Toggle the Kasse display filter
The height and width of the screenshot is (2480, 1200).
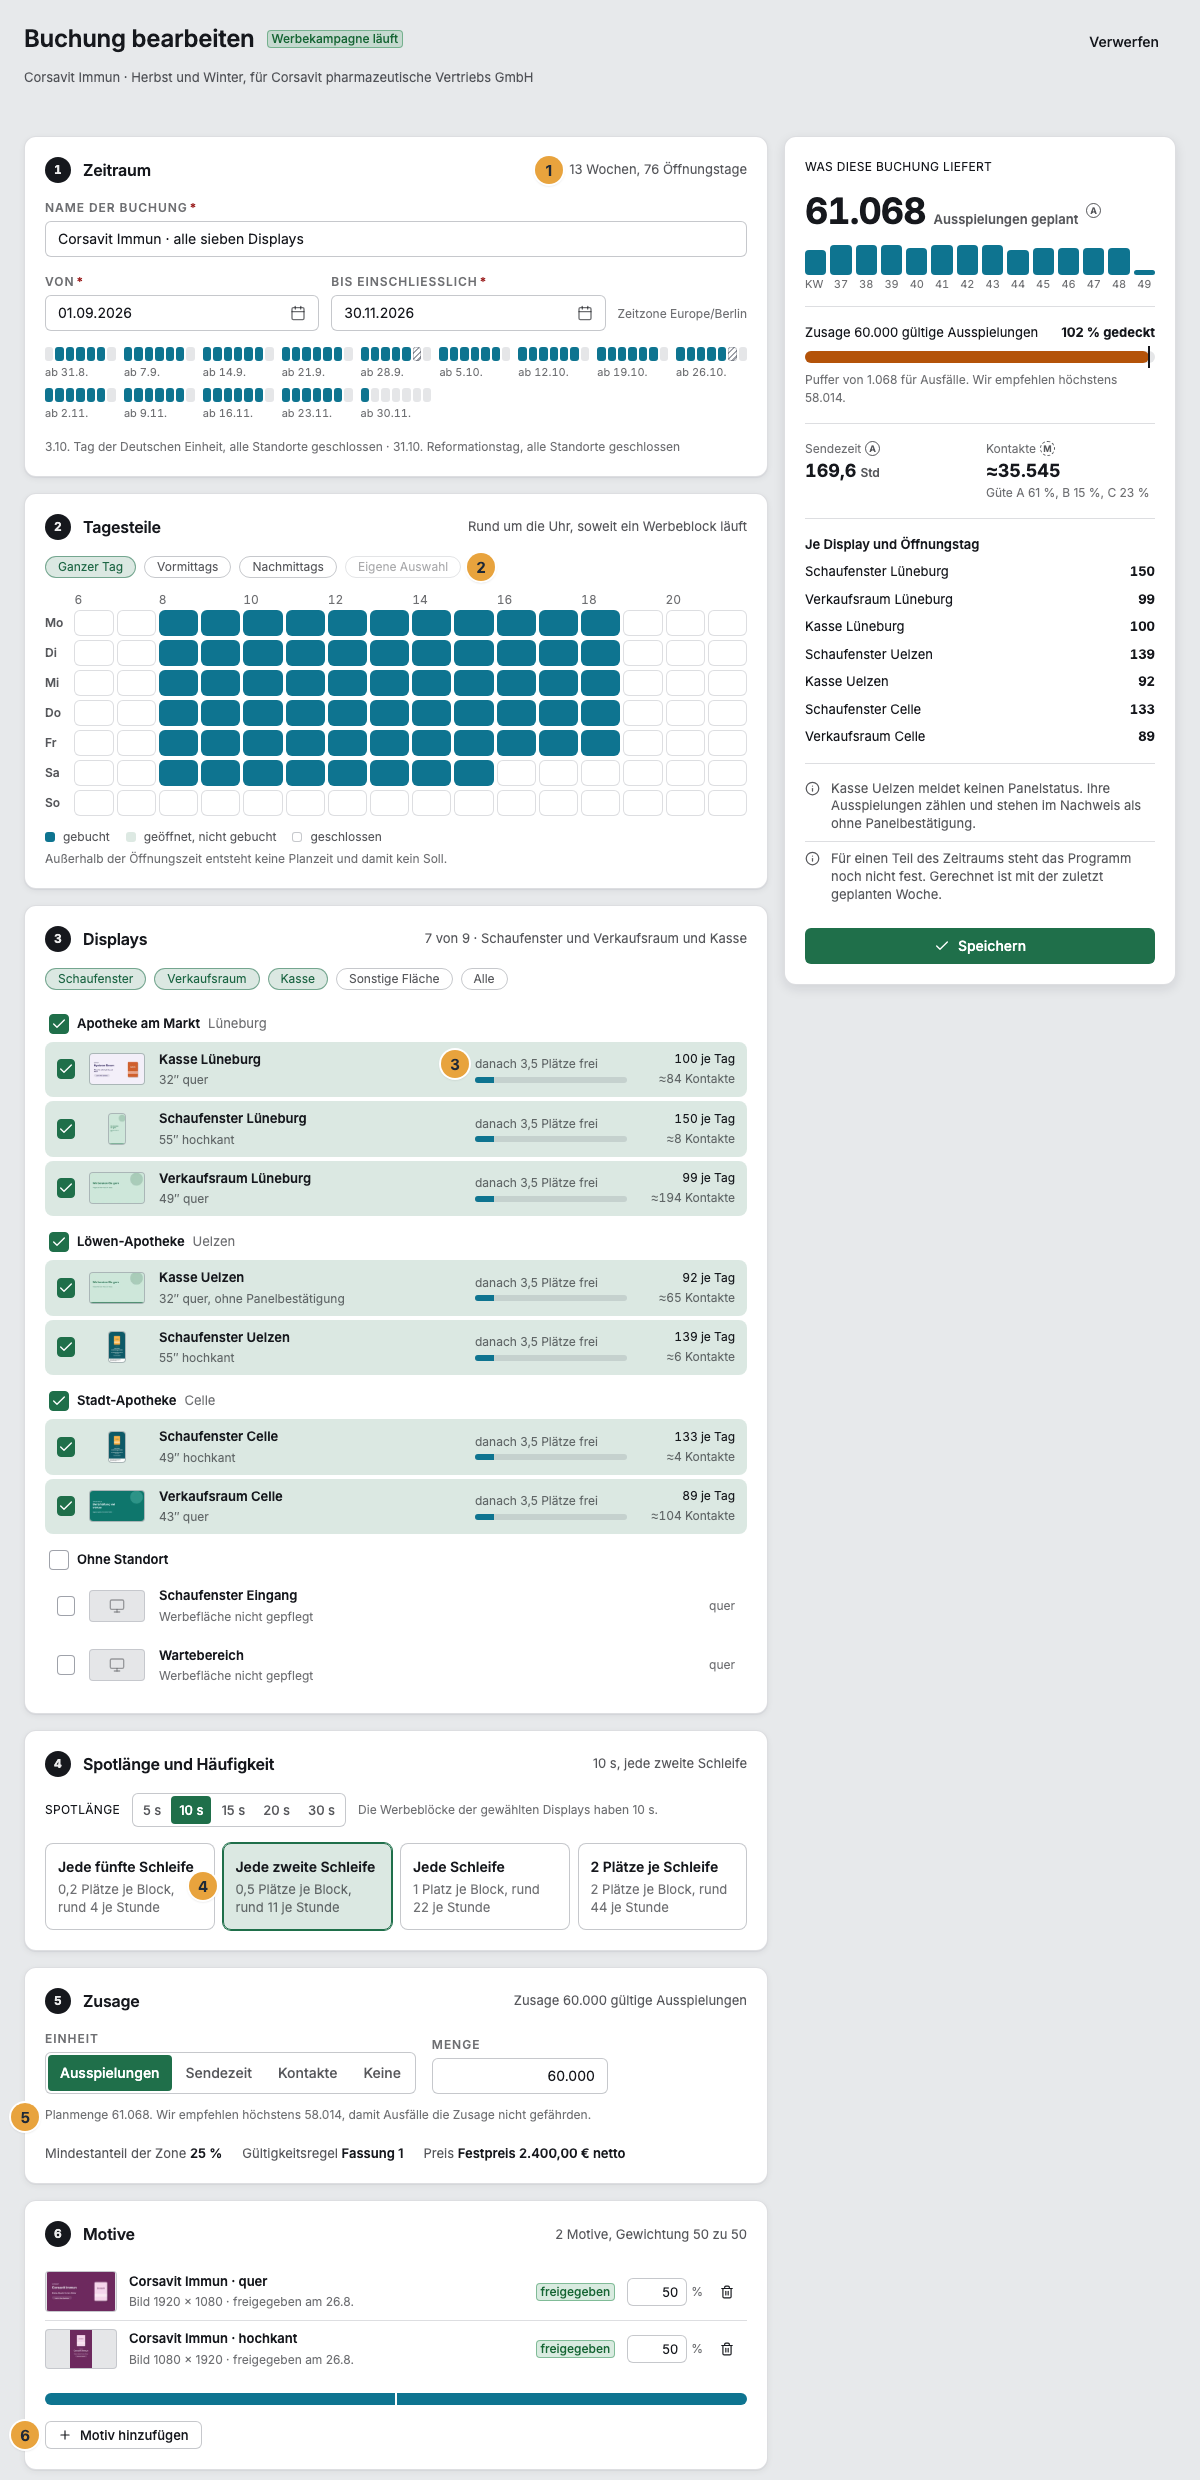point(298,979)
